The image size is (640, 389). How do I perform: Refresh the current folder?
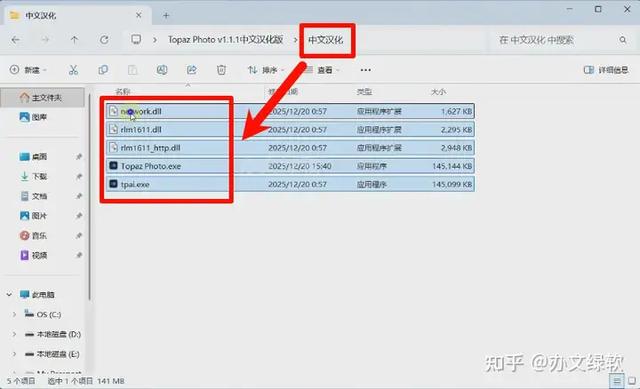click(104, 40)
